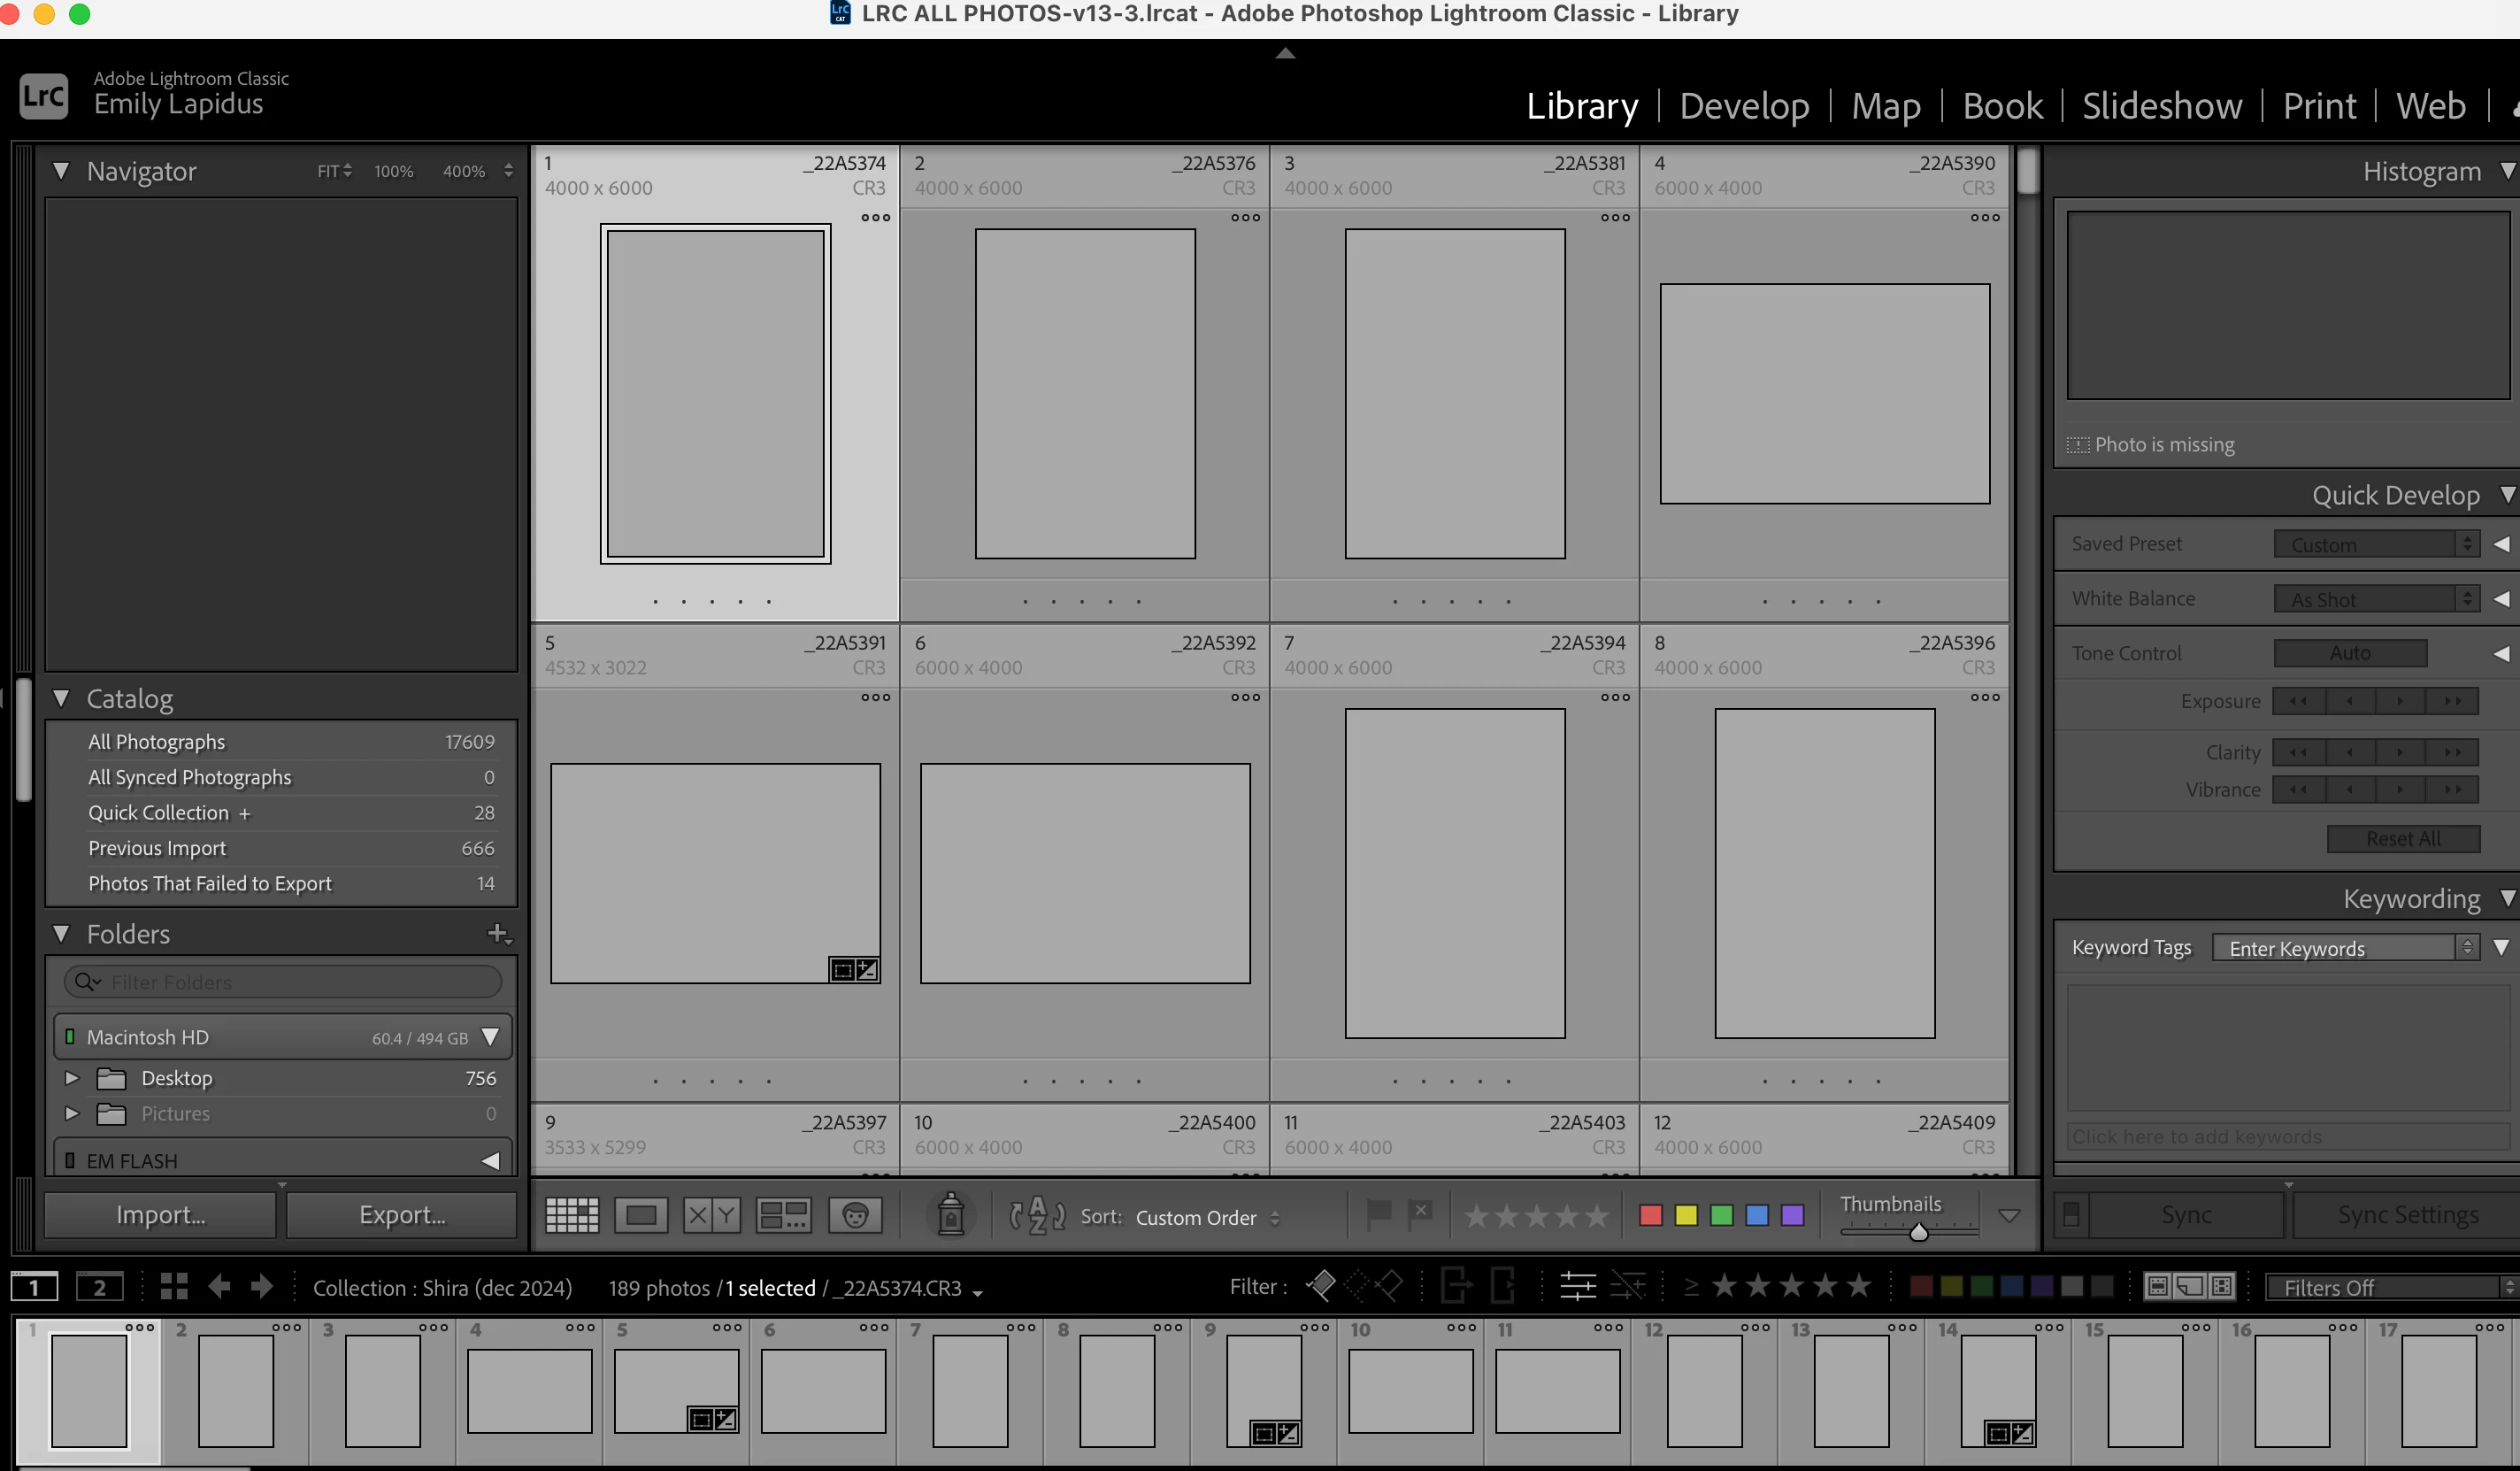Open People view face icon

pyautogui.click(x=855, y=1215)
